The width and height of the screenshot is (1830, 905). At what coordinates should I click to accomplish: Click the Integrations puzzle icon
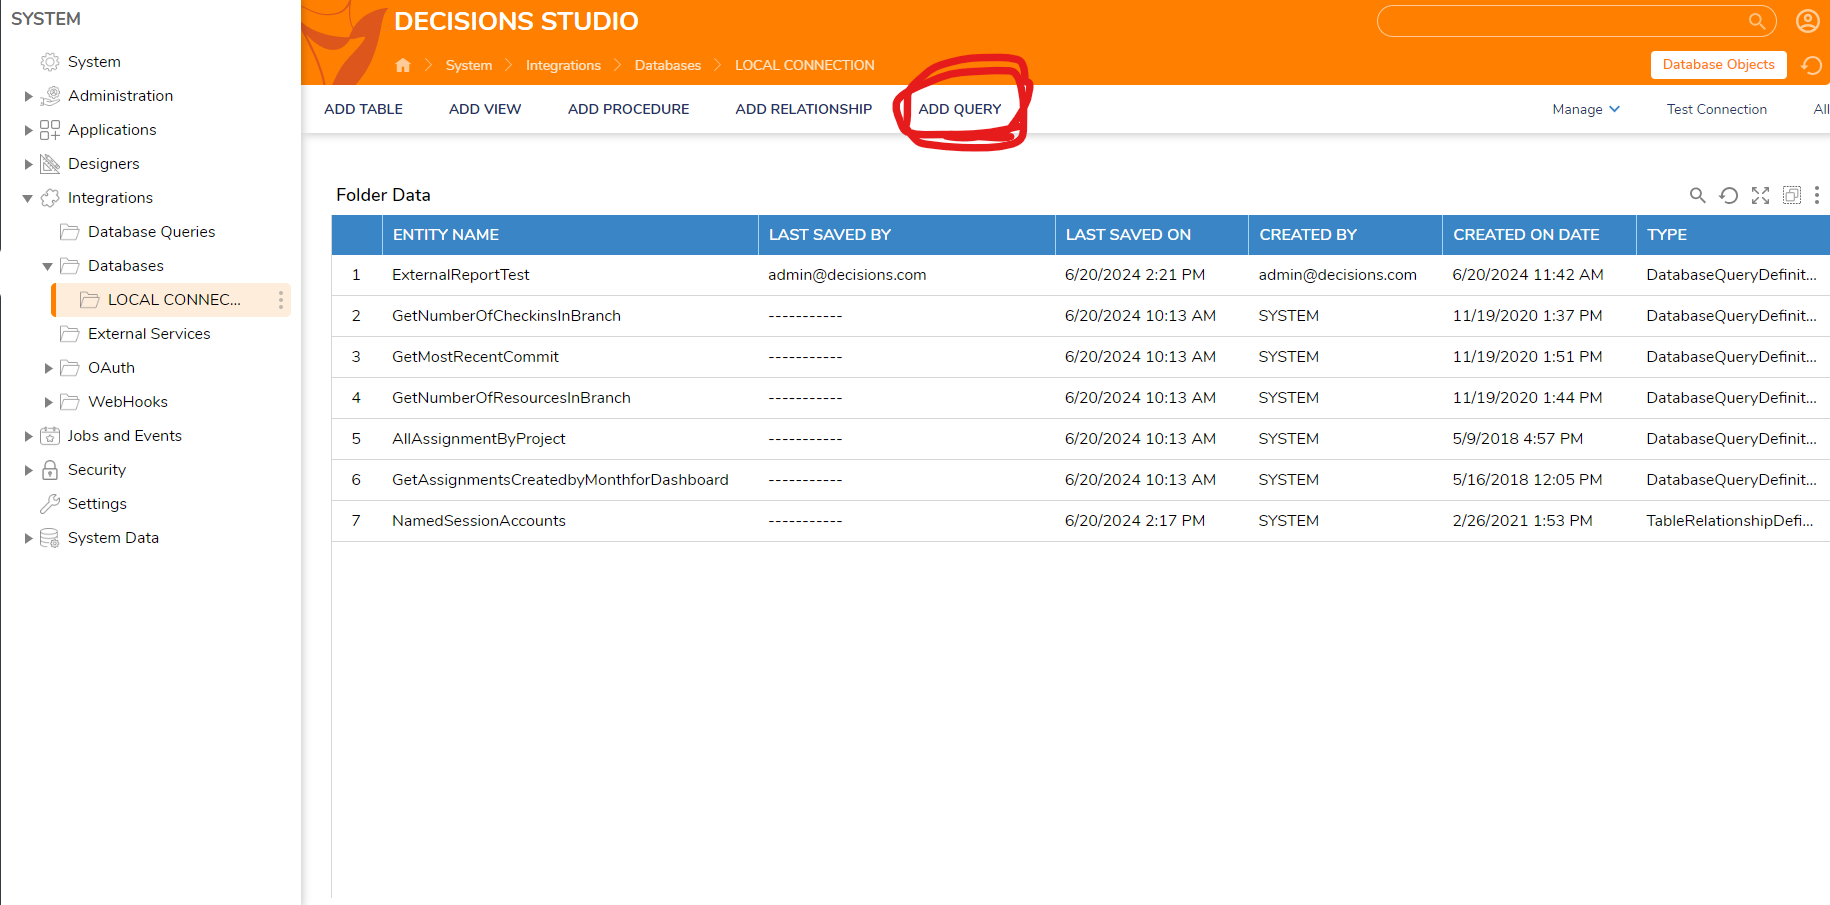50,198
